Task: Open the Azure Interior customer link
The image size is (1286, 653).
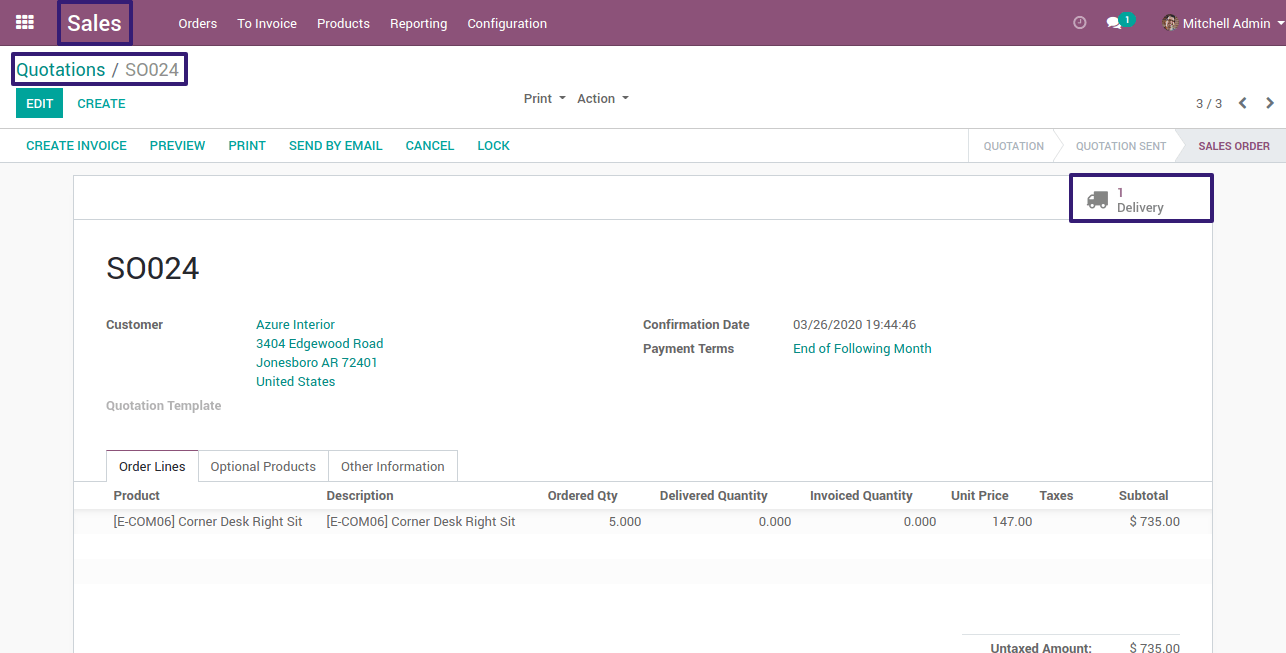Action: pos(295,325)
